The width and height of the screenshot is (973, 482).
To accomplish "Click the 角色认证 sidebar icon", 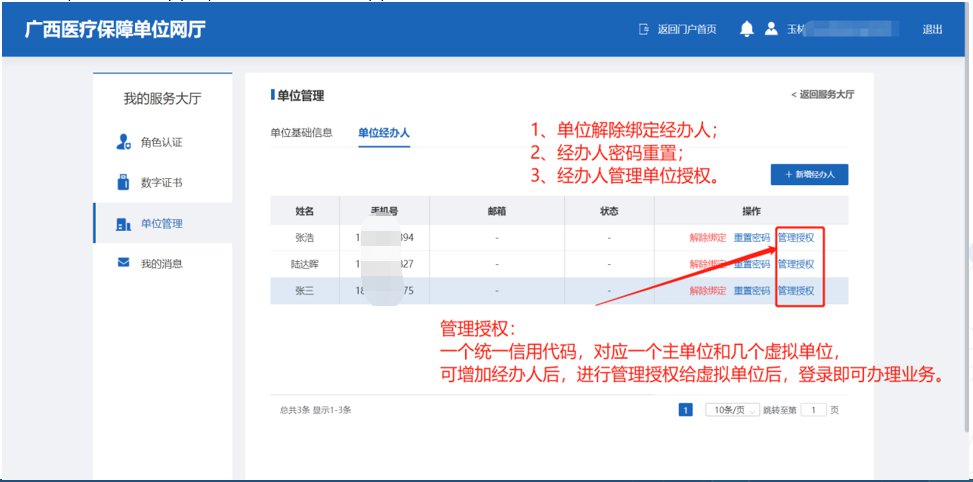I will [x=124, y=143].
